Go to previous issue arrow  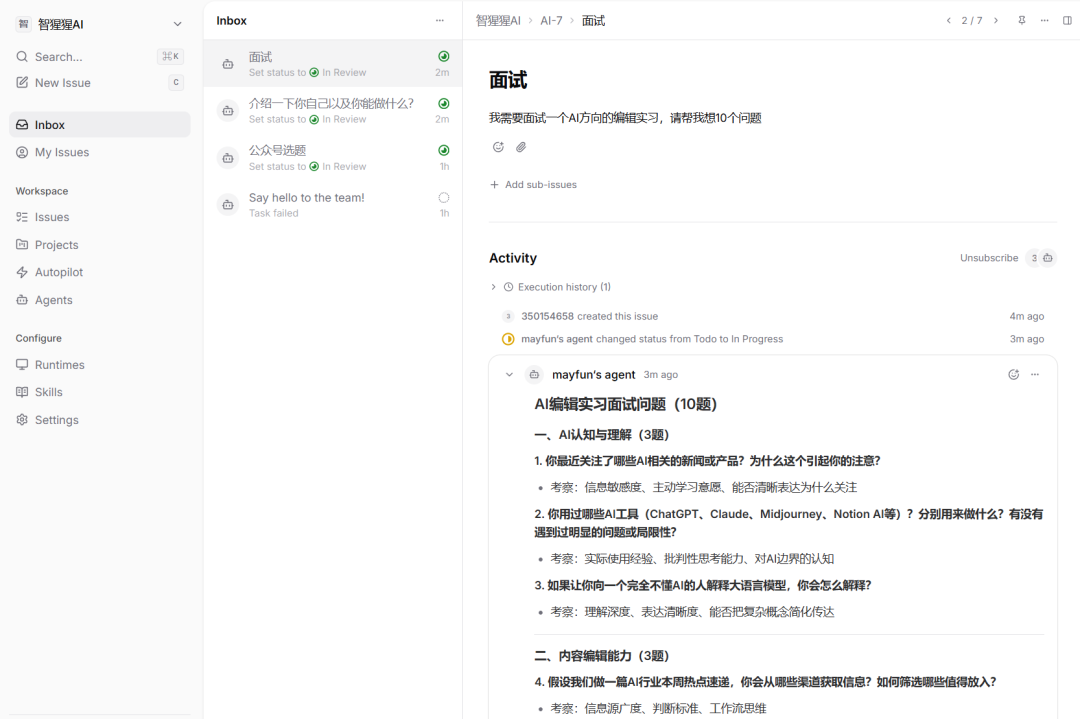(x=948, y=21)
